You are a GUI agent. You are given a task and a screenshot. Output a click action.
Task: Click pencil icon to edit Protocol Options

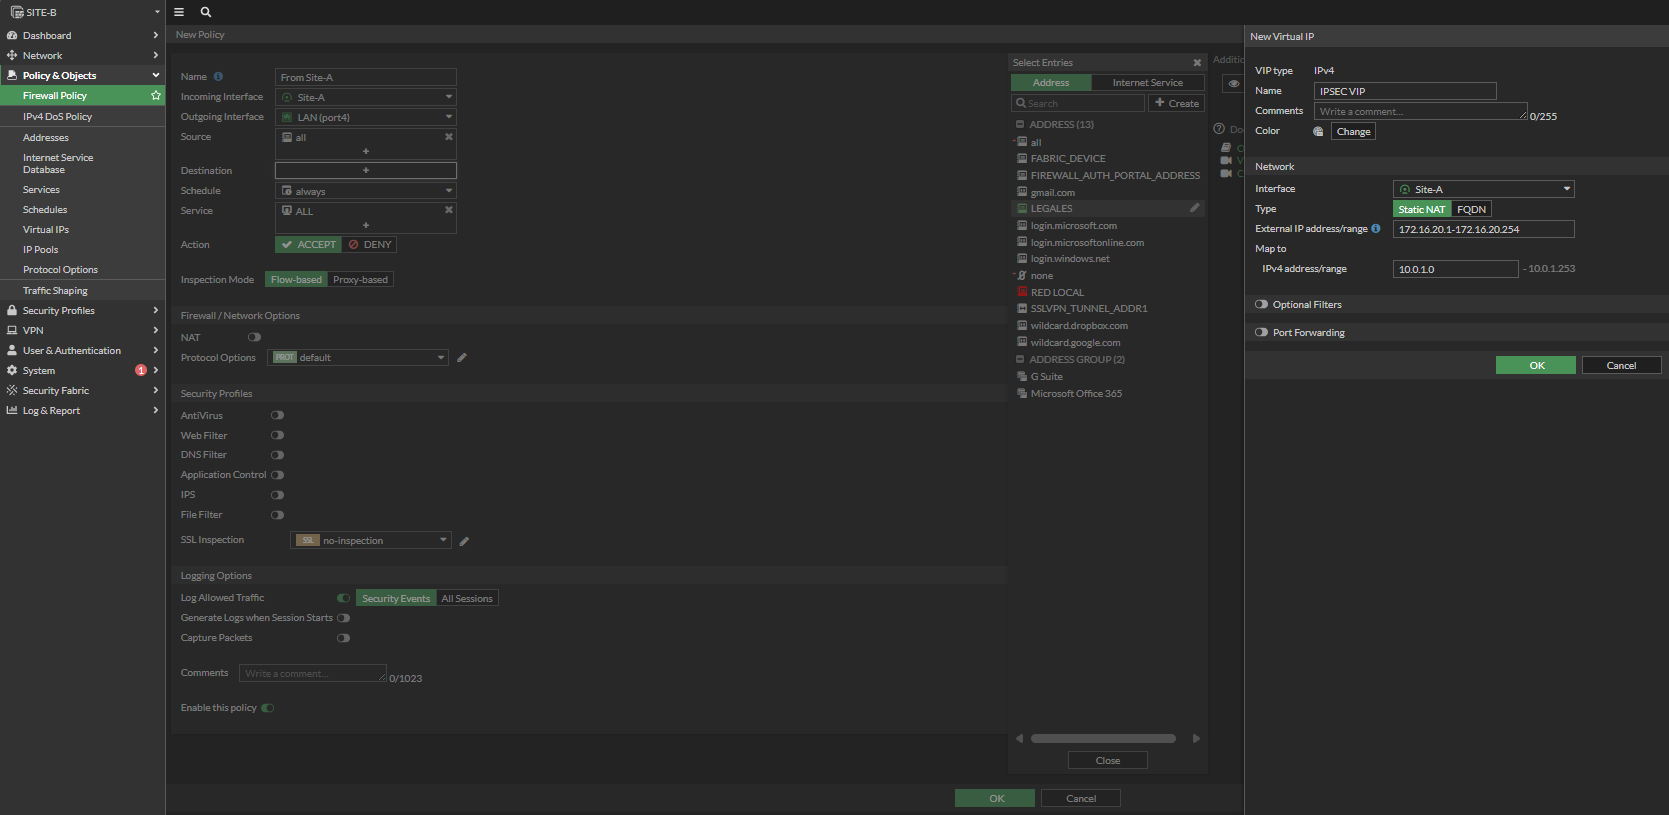pos(462,358)
